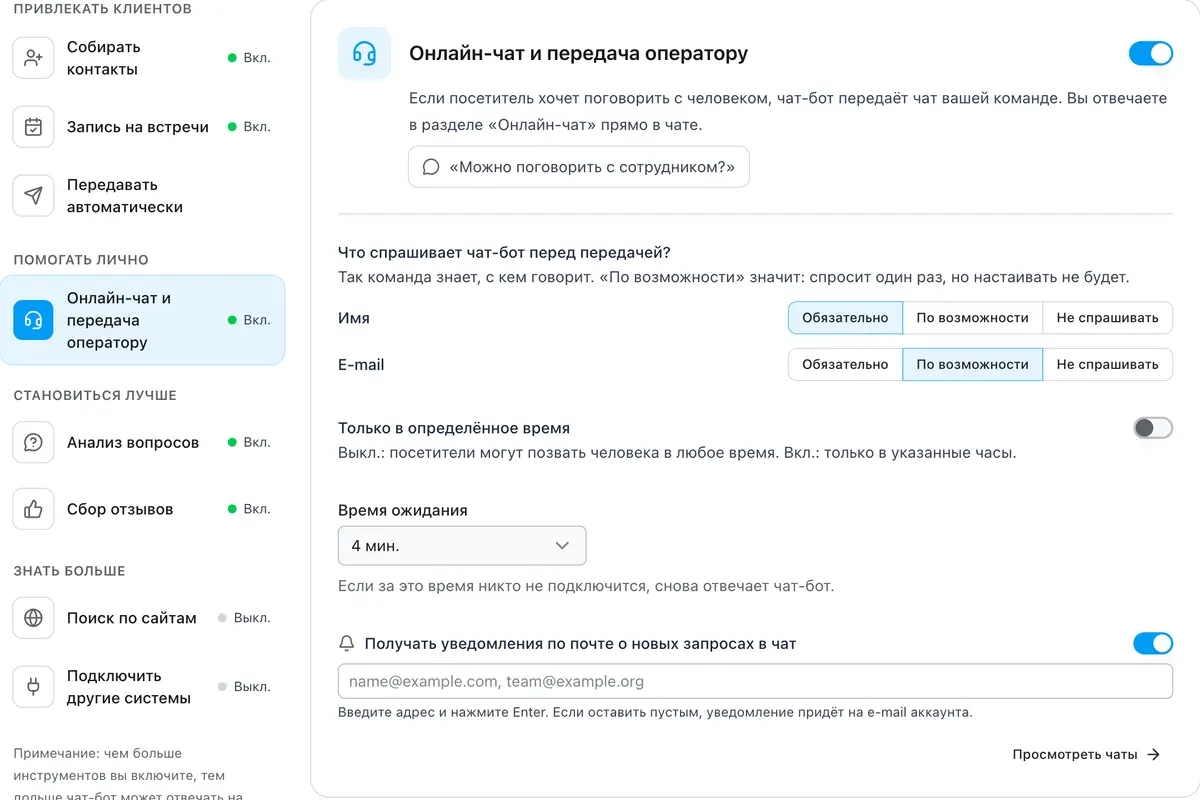Open the Передавать автоматически section

142,196
